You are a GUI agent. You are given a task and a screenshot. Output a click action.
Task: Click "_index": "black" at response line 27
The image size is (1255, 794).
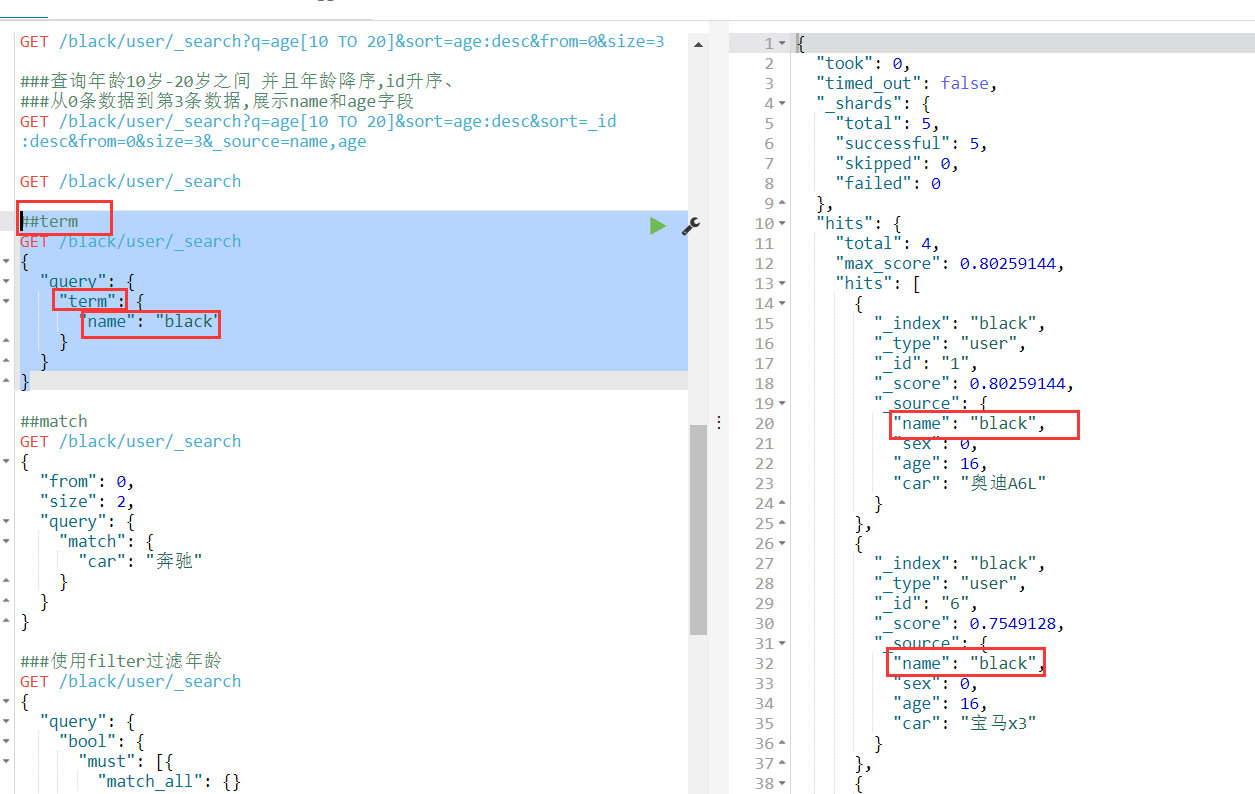pyautogui.click(x=960, y=563)
